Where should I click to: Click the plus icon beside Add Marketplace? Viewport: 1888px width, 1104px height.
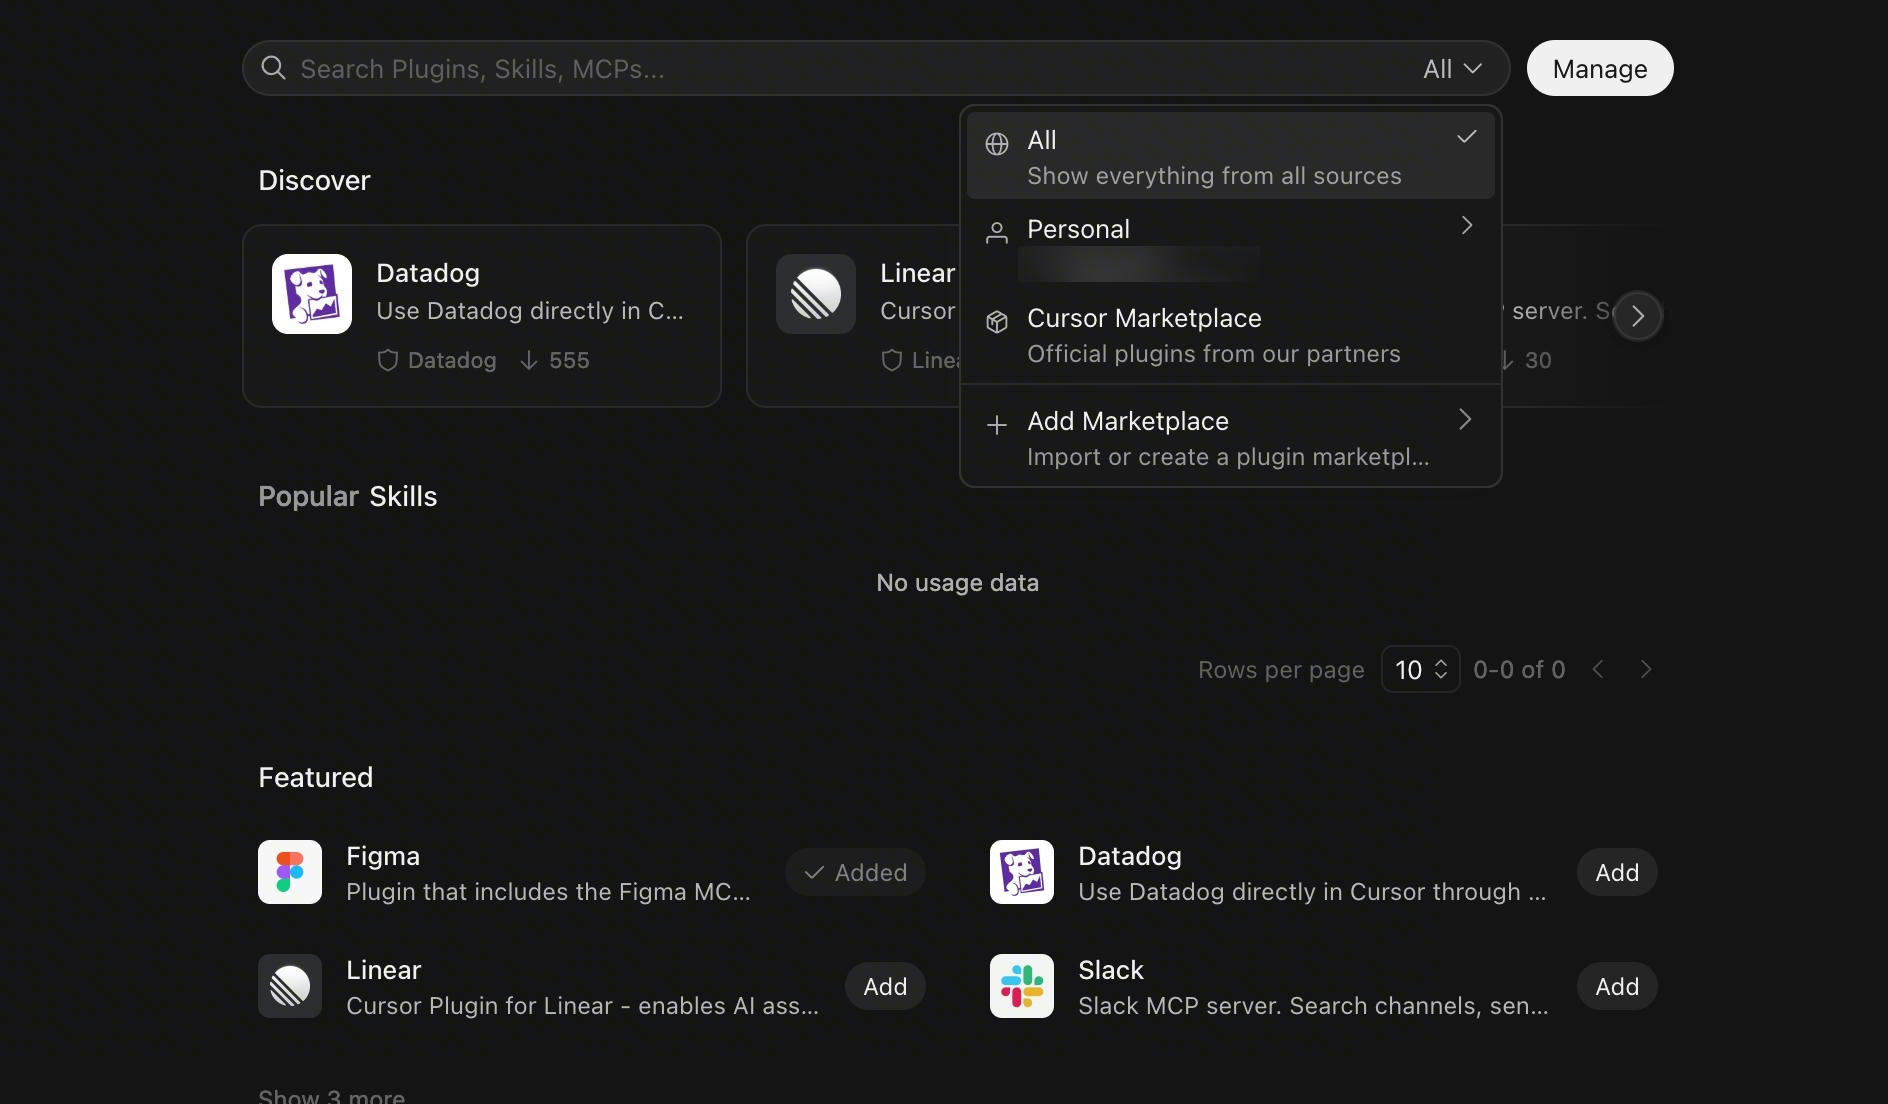pos(996,425)
